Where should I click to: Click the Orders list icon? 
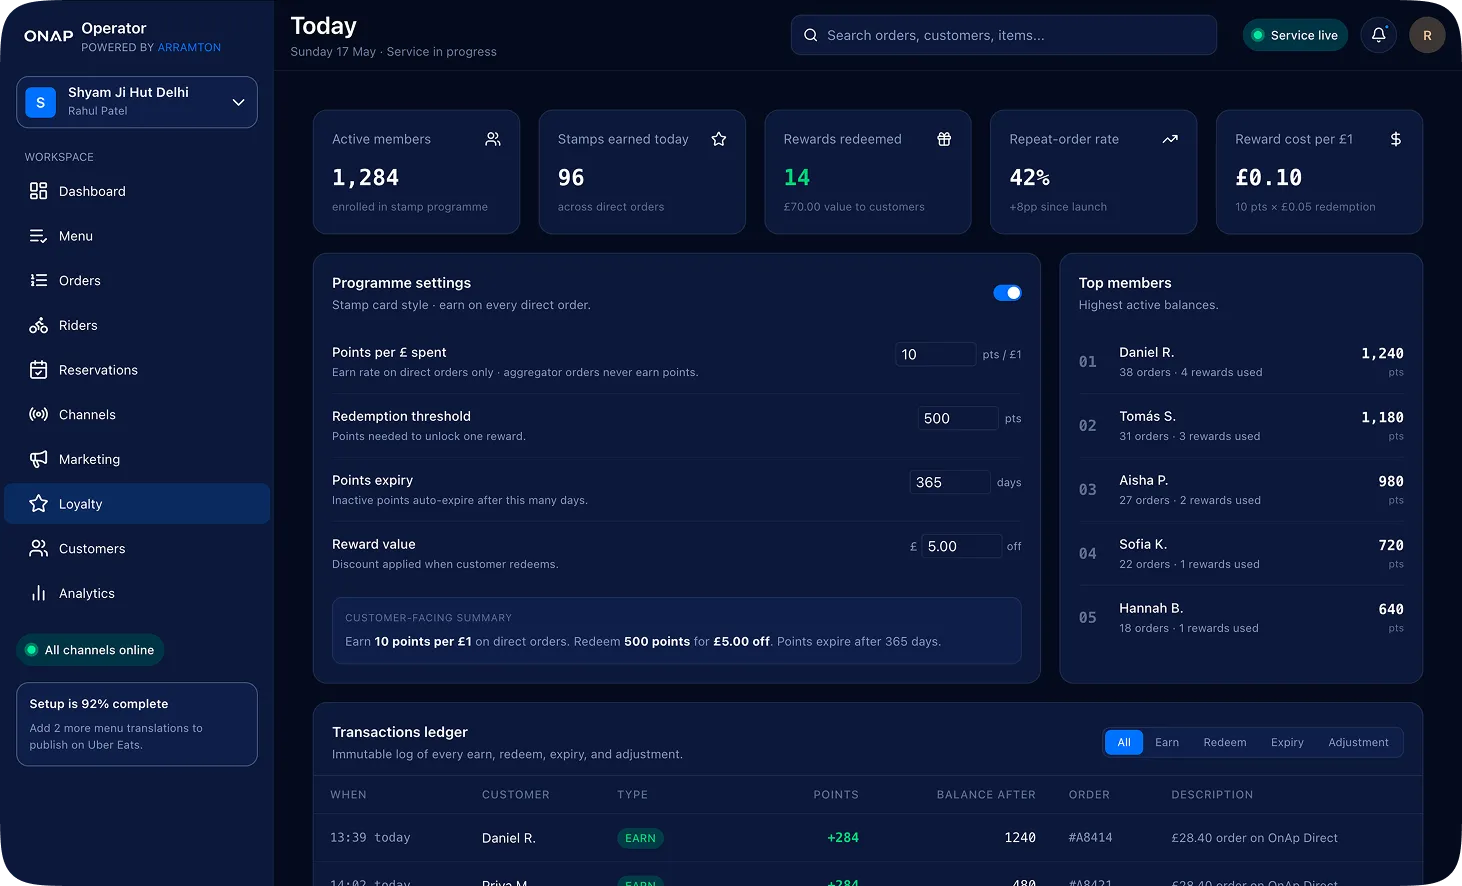tap(38, 280)
